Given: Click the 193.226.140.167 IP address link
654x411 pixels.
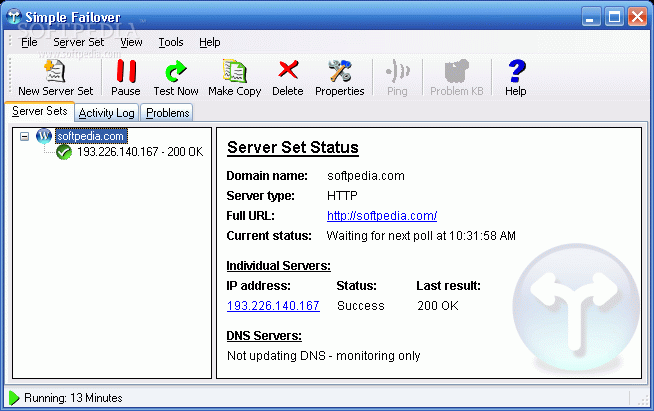Looking at the screenshot, I should pos(273,306).
